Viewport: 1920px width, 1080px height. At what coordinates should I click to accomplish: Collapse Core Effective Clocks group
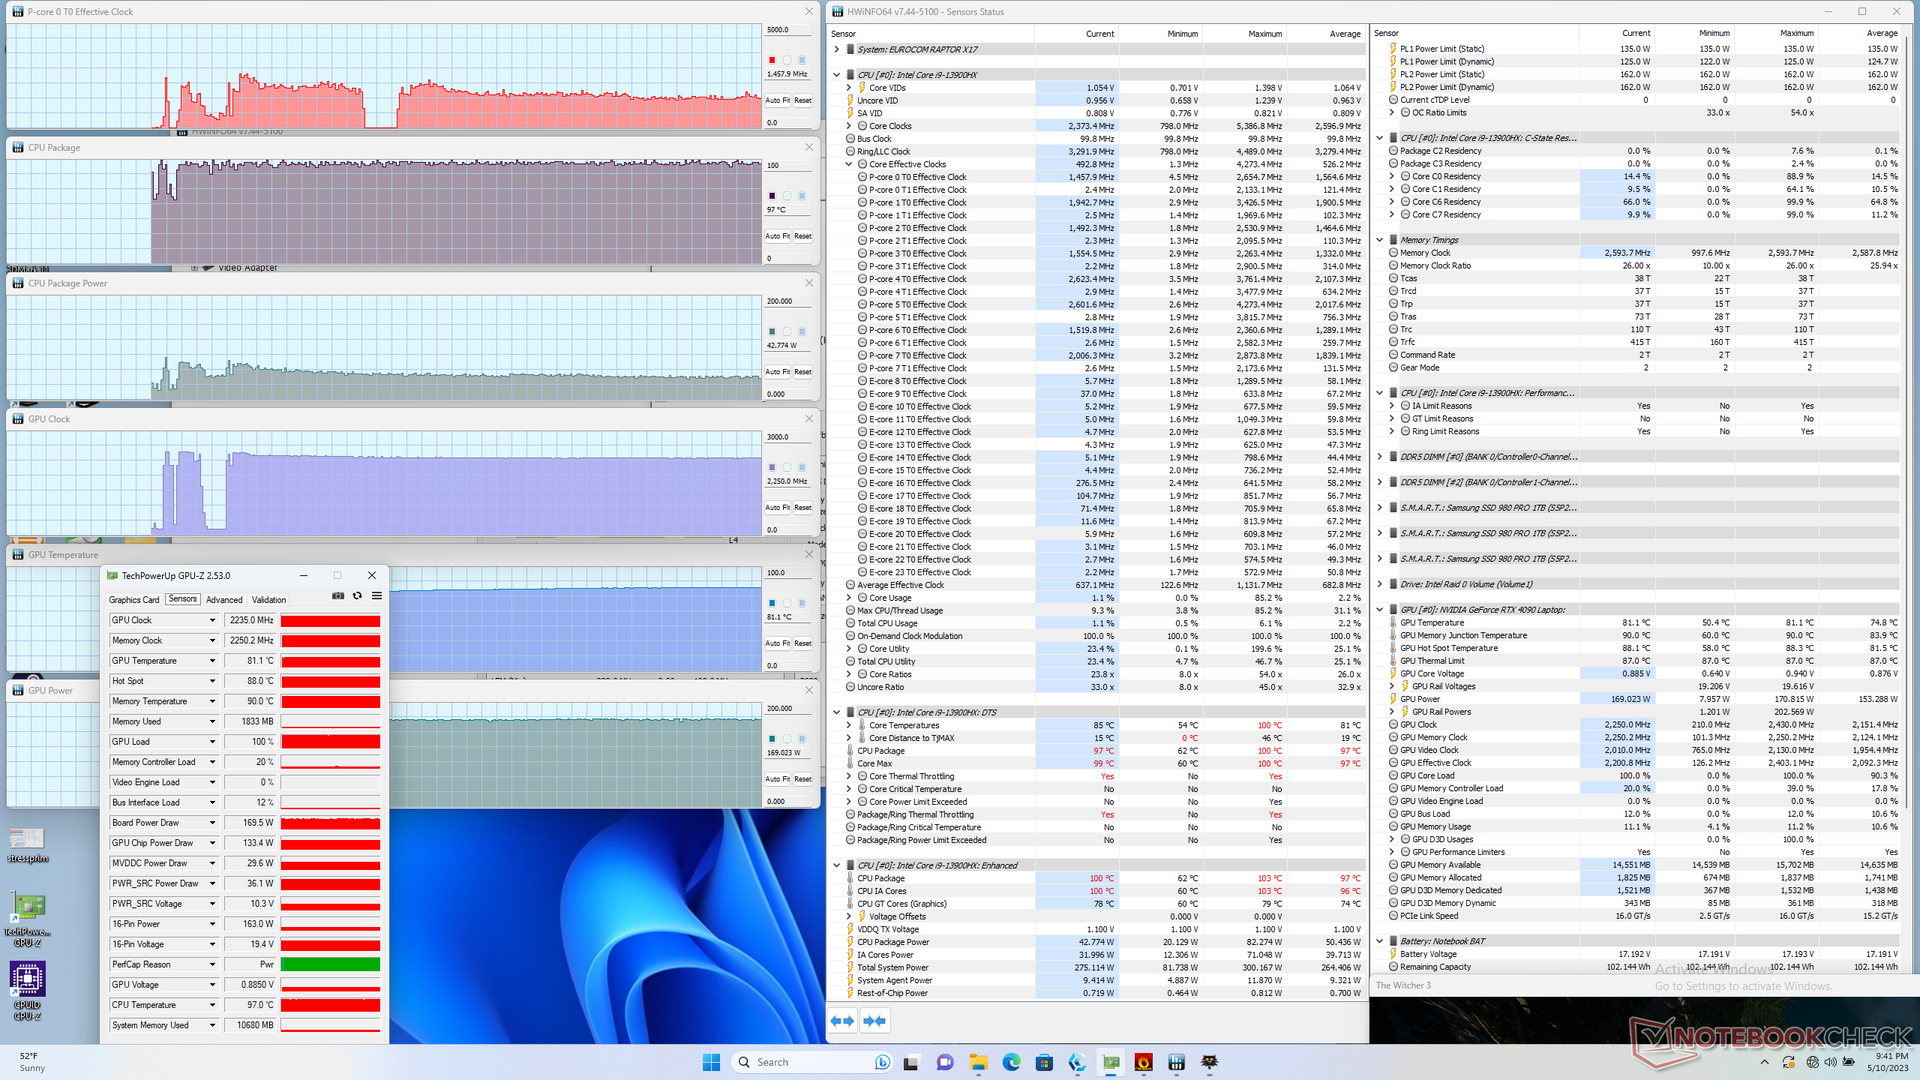pyautogui.click(x=849, y=164)
